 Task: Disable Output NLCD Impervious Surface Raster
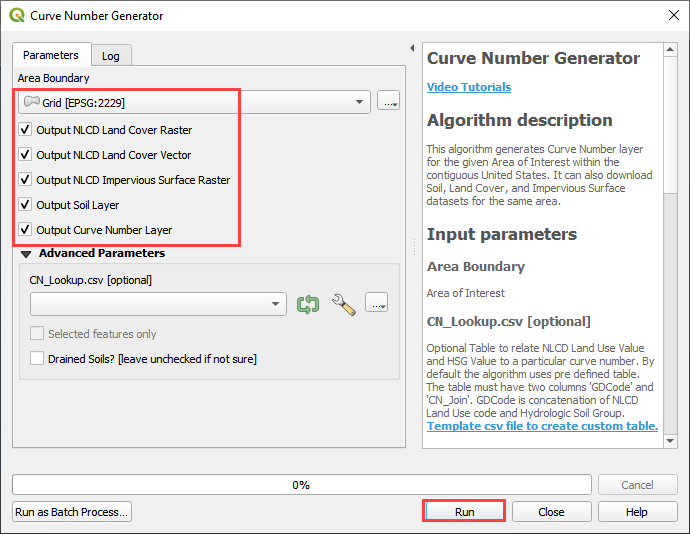tap(25, 180)
